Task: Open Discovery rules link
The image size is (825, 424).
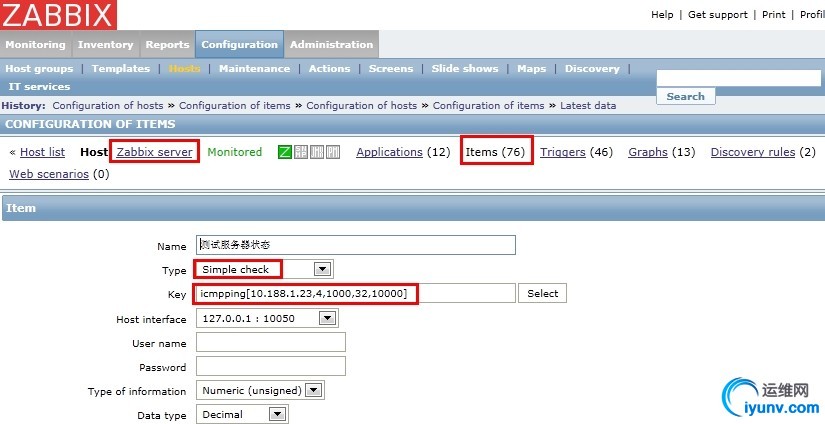Action: click(753, 152)
